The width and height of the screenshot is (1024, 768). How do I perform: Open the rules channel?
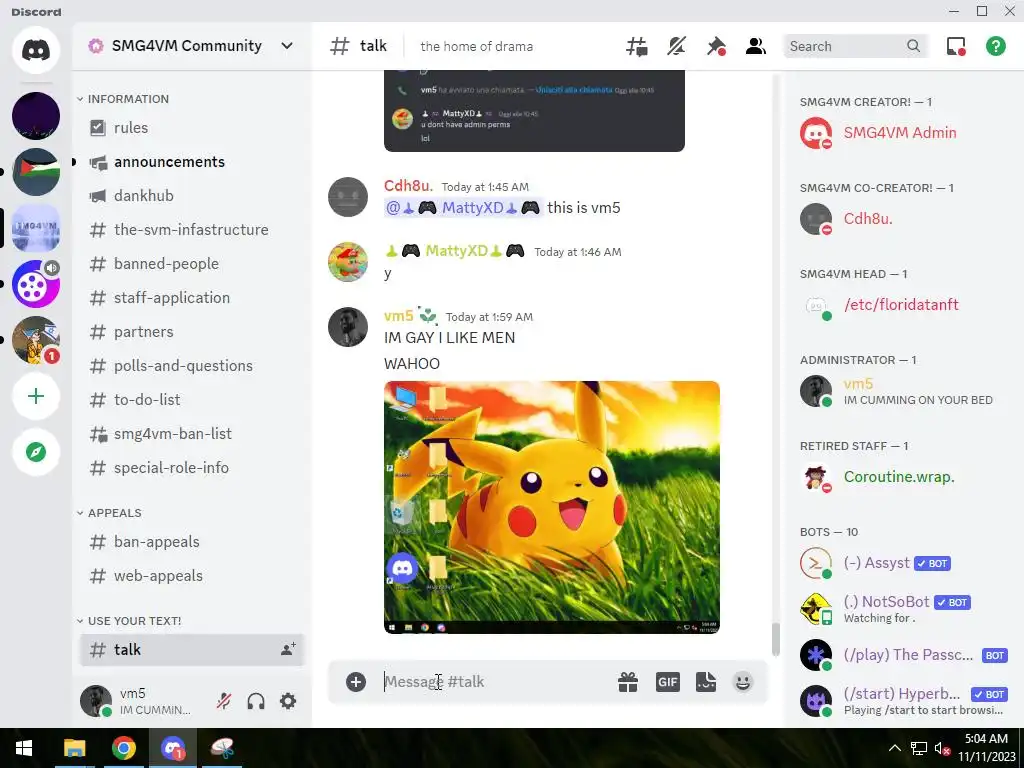pyautogui.click(x=191, y=128)
